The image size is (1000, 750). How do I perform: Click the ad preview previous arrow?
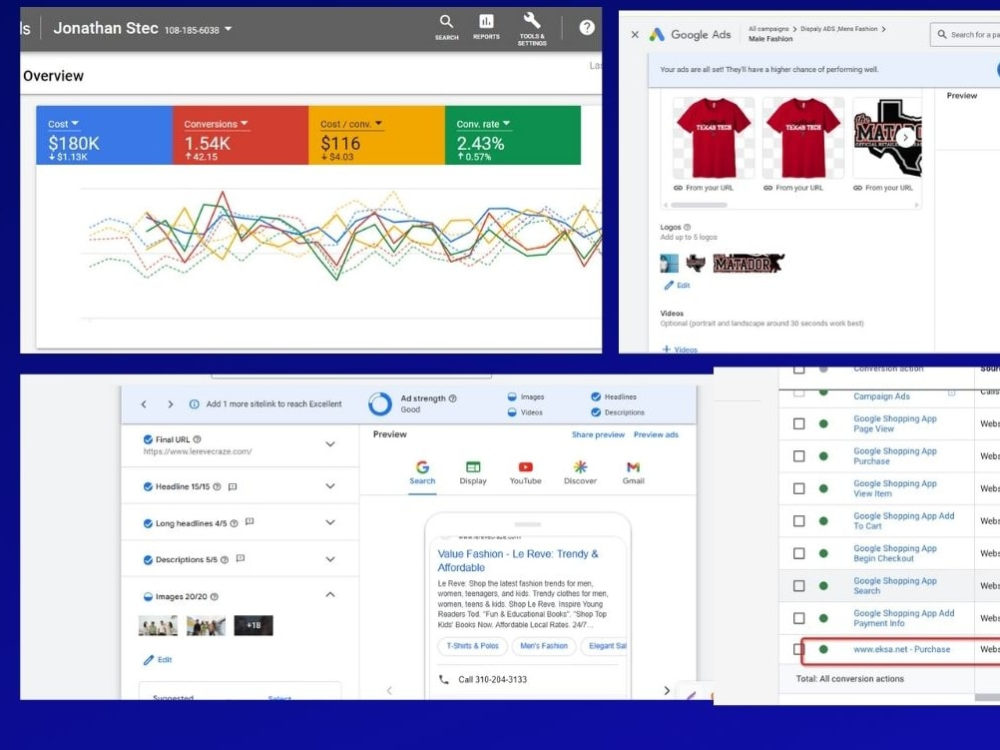389,691
